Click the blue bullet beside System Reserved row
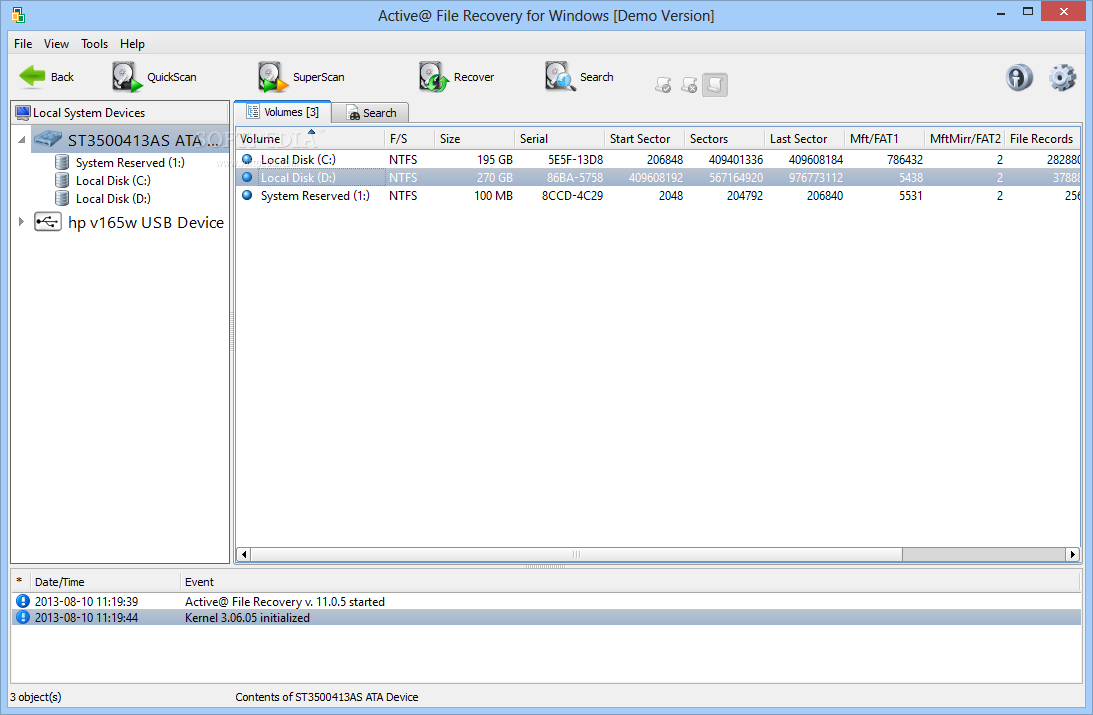 tap(247, 195)
